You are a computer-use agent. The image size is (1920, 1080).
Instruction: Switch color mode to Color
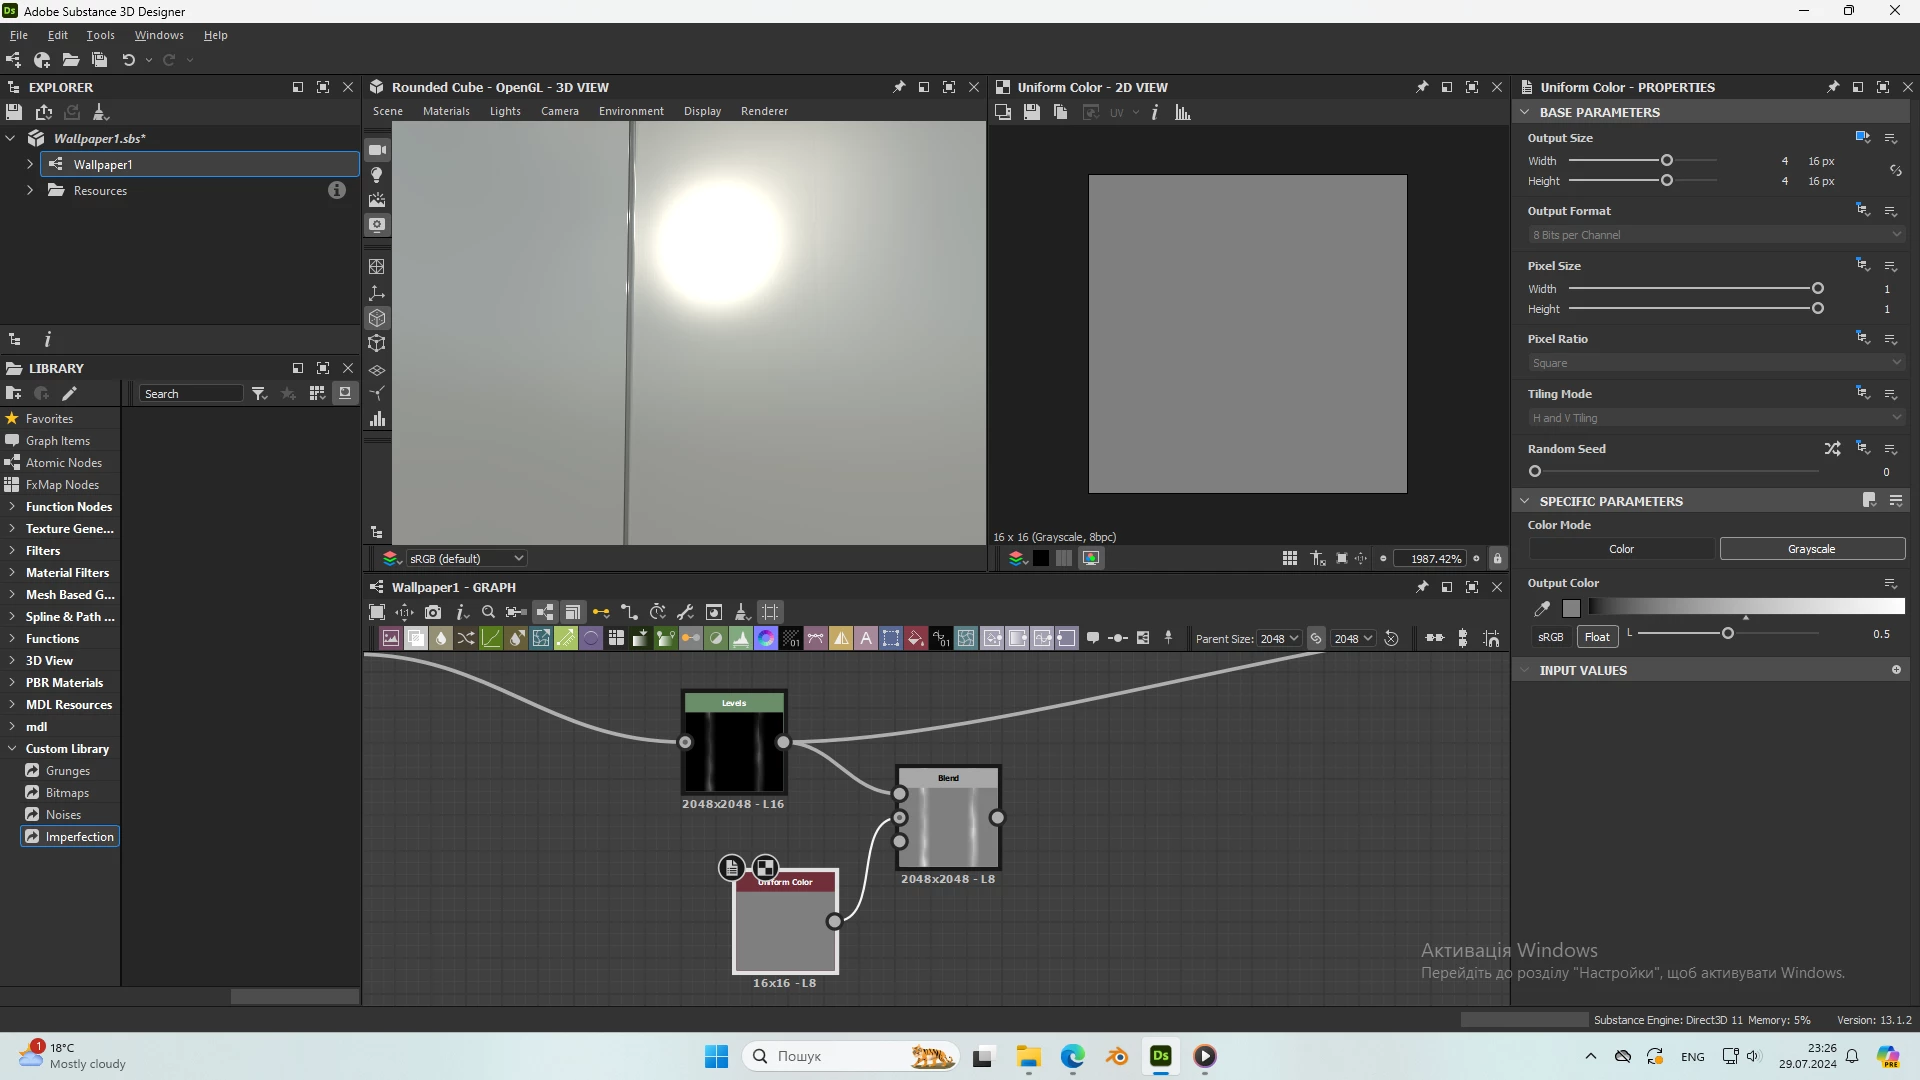point(1621,549)
